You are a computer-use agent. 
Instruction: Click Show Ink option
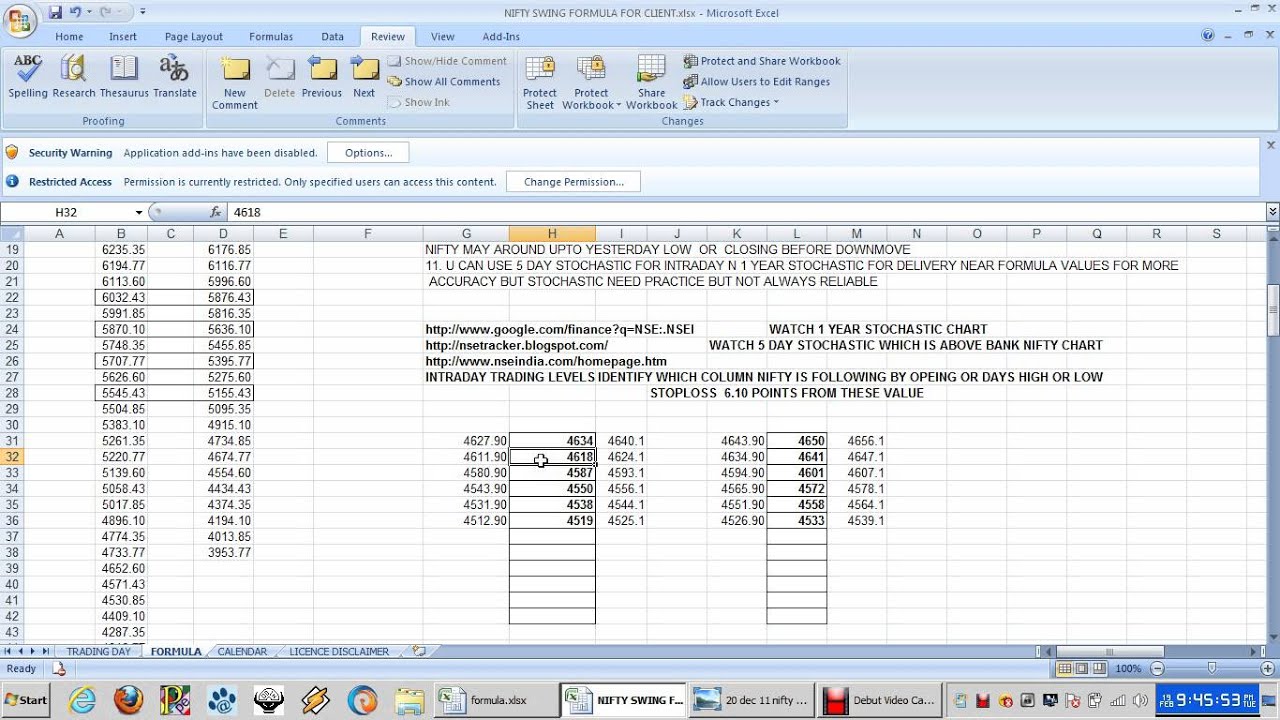418,102
